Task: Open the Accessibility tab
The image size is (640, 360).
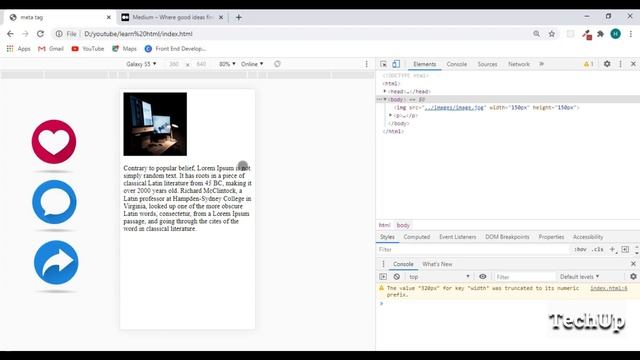Action: click(x=588, y=237)
